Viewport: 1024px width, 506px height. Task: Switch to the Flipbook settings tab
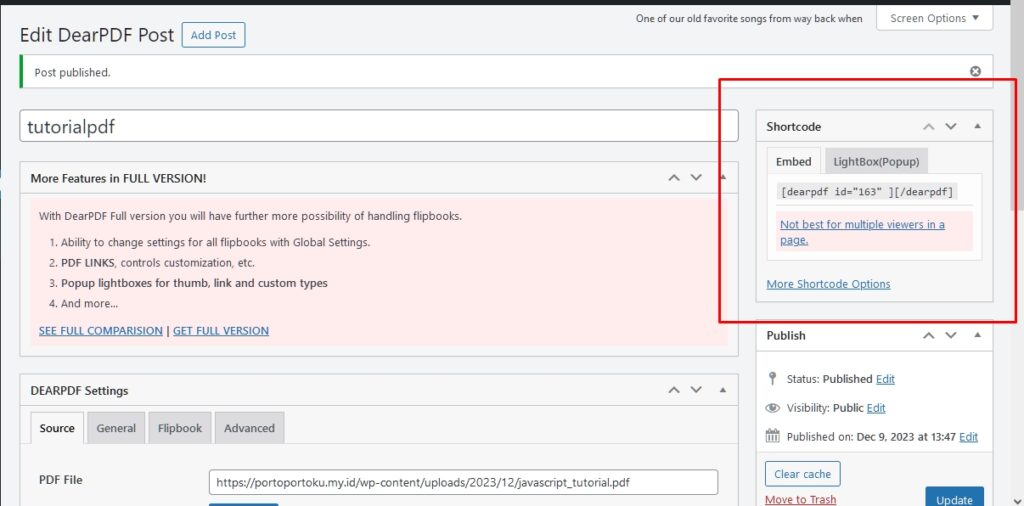(x=180, y=428)
